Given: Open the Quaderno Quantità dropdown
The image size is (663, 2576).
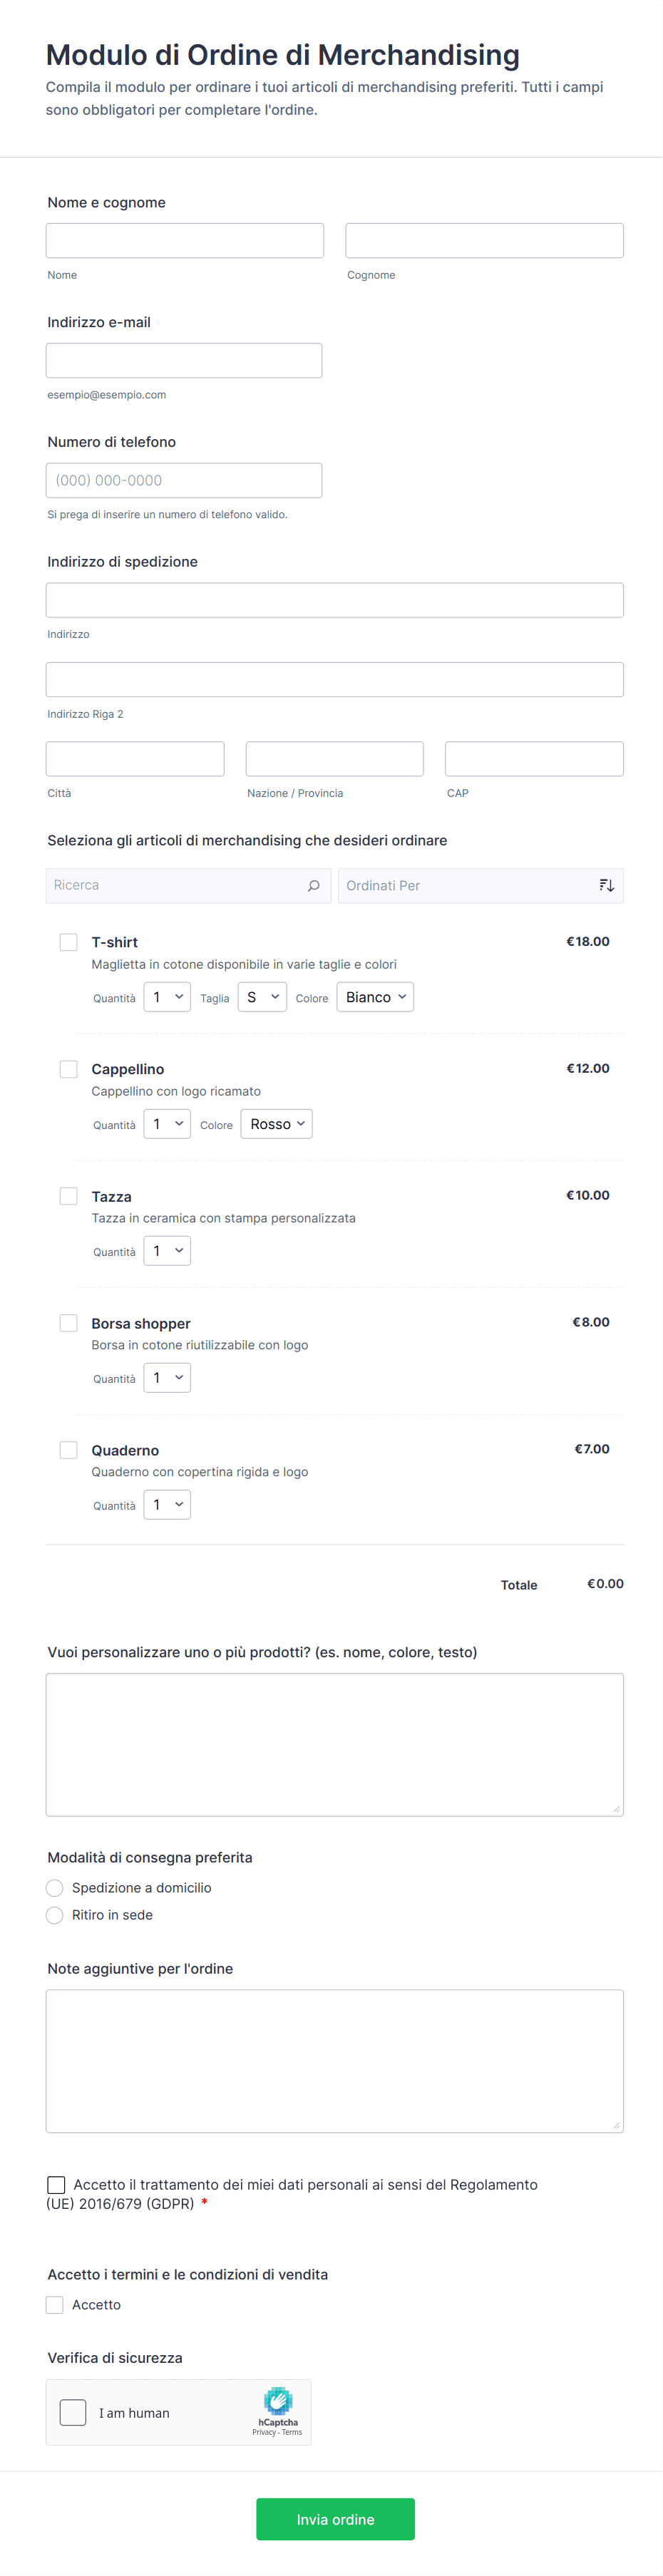Looking at the screenshot, I should coord(167,1505).
